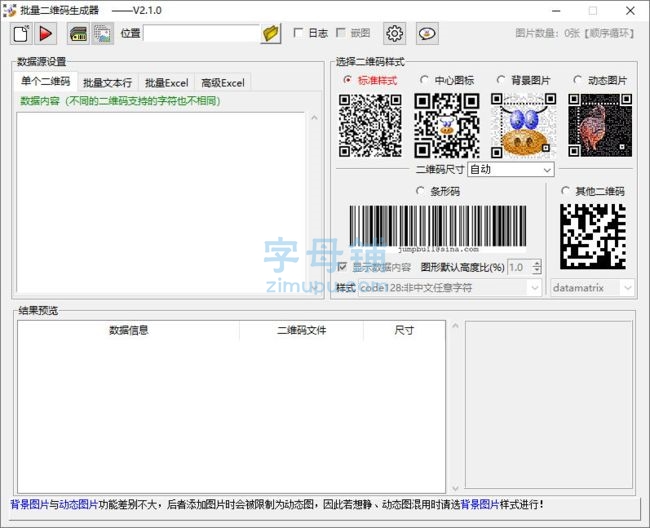Switch to 单个二维码 tab
The width and height of the screenshot is (650, 528).
[45, 81]
